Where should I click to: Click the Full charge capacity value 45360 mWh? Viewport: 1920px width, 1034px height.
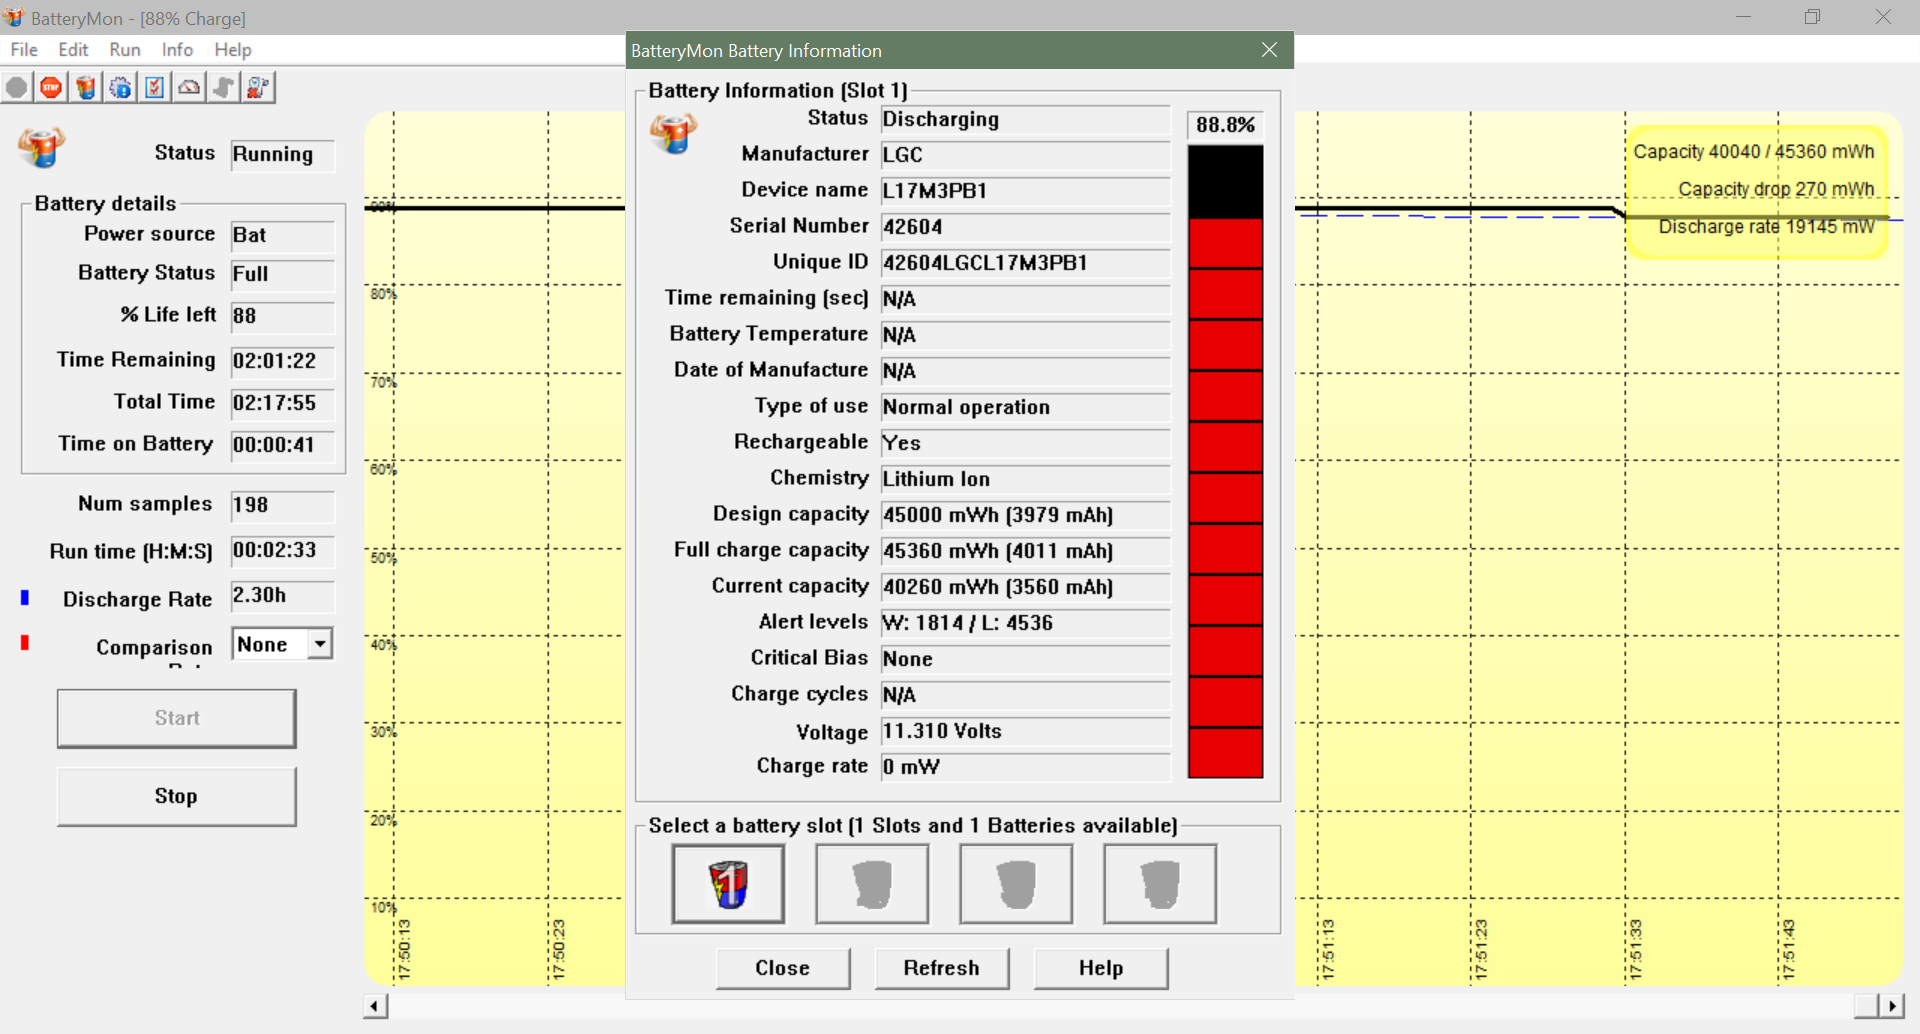[x=1025, y=552]
